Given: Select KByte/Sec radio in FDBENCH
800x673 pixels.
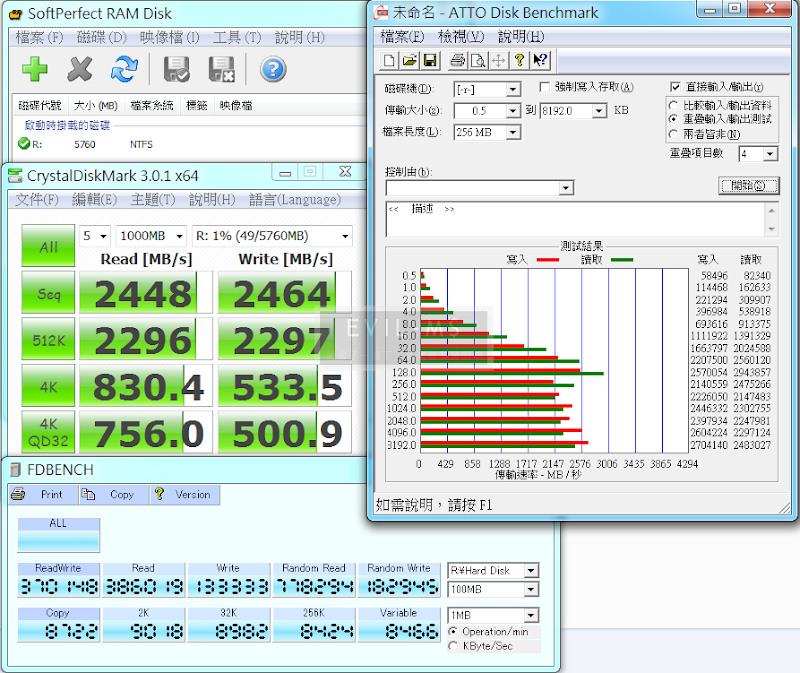Looking at the screenshot, I should click(x=453, y=646).
